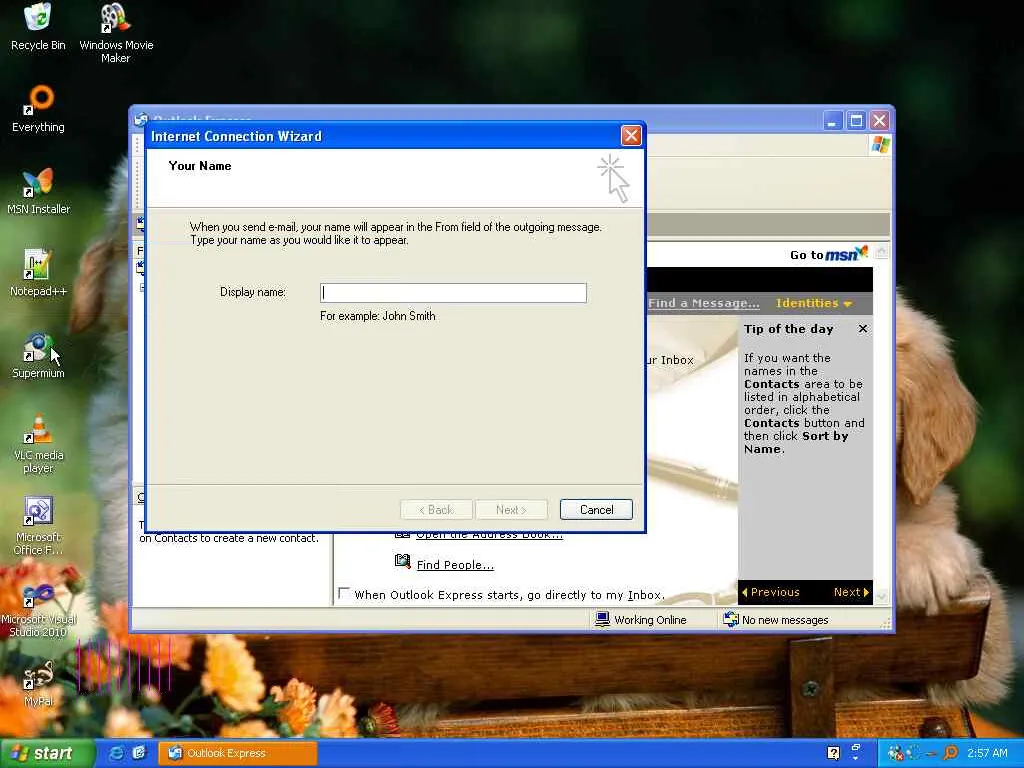This screenshot has width=1024, height=768.
Task: Click the Find a Message link
Action: [x=703, y=303]
